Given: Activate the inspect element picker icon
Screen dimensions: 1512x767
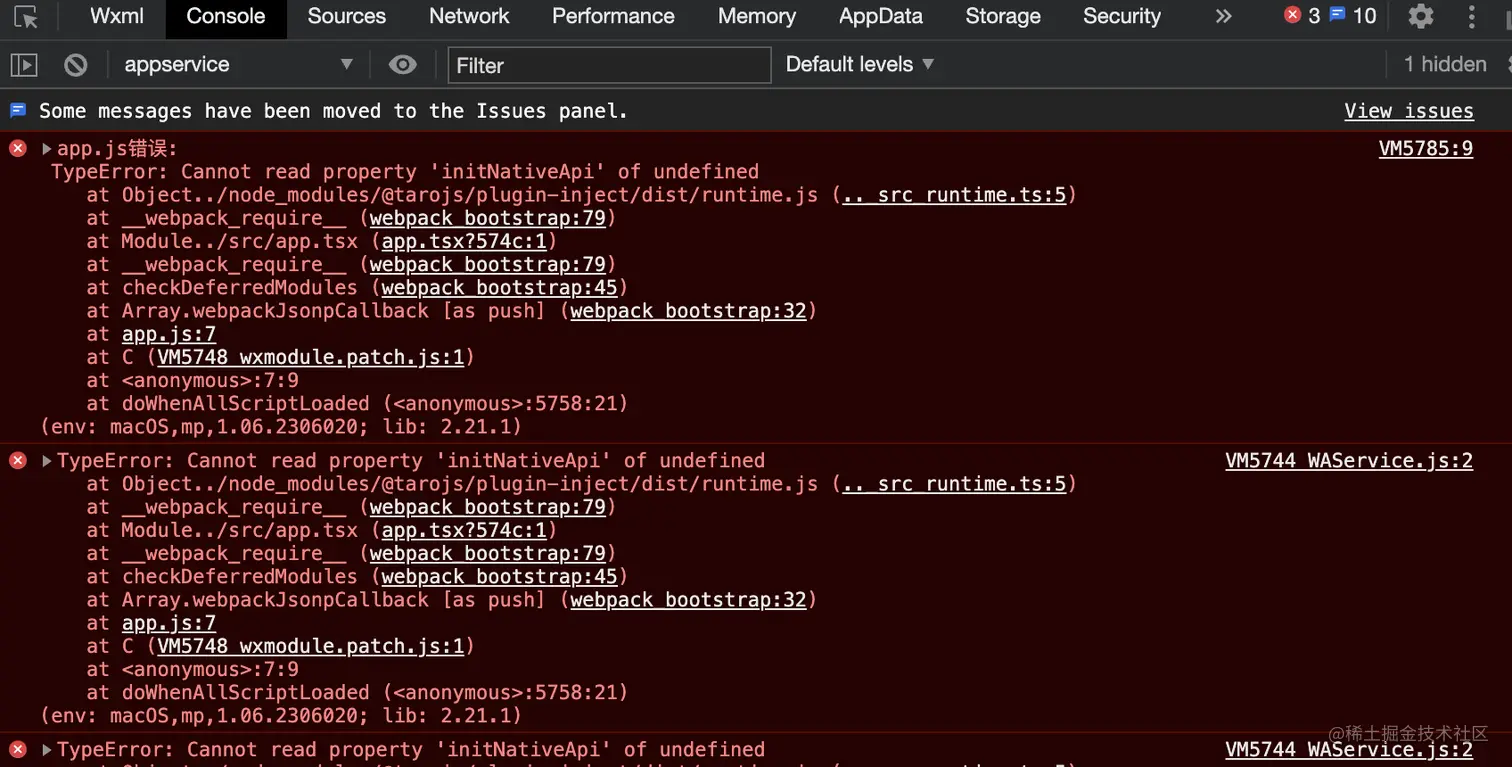Looking at the screenshot, I should 26,17.
